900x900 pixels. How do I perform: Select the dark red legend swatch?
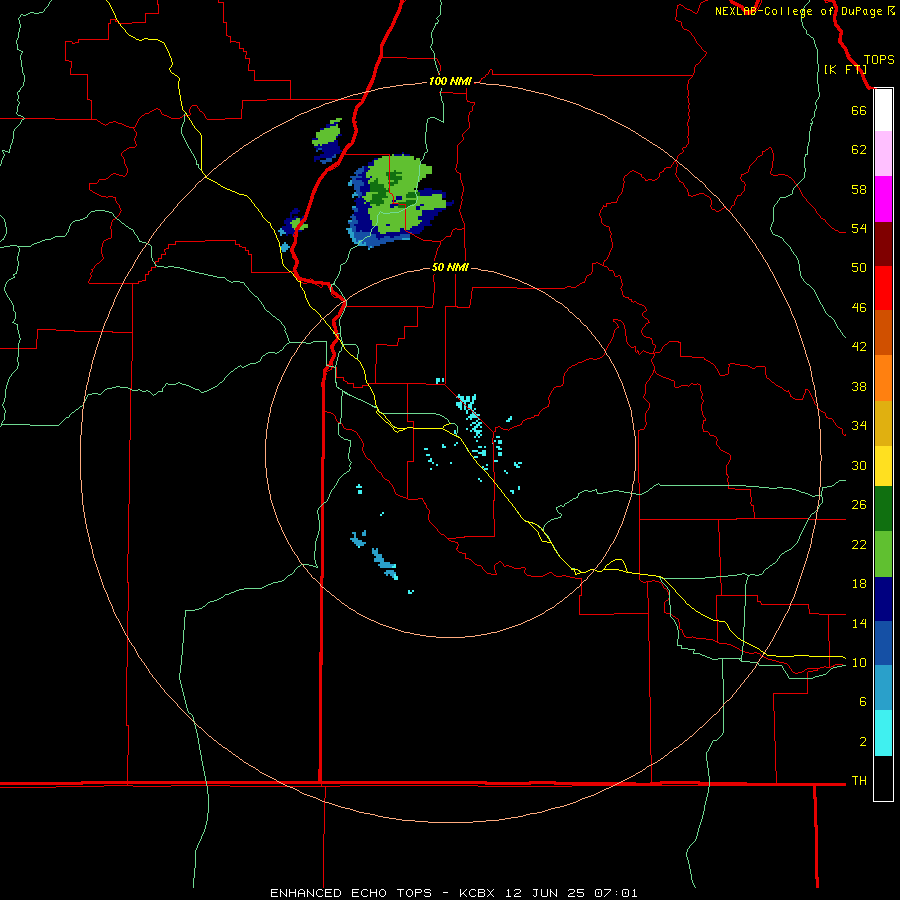coord(883,244)
